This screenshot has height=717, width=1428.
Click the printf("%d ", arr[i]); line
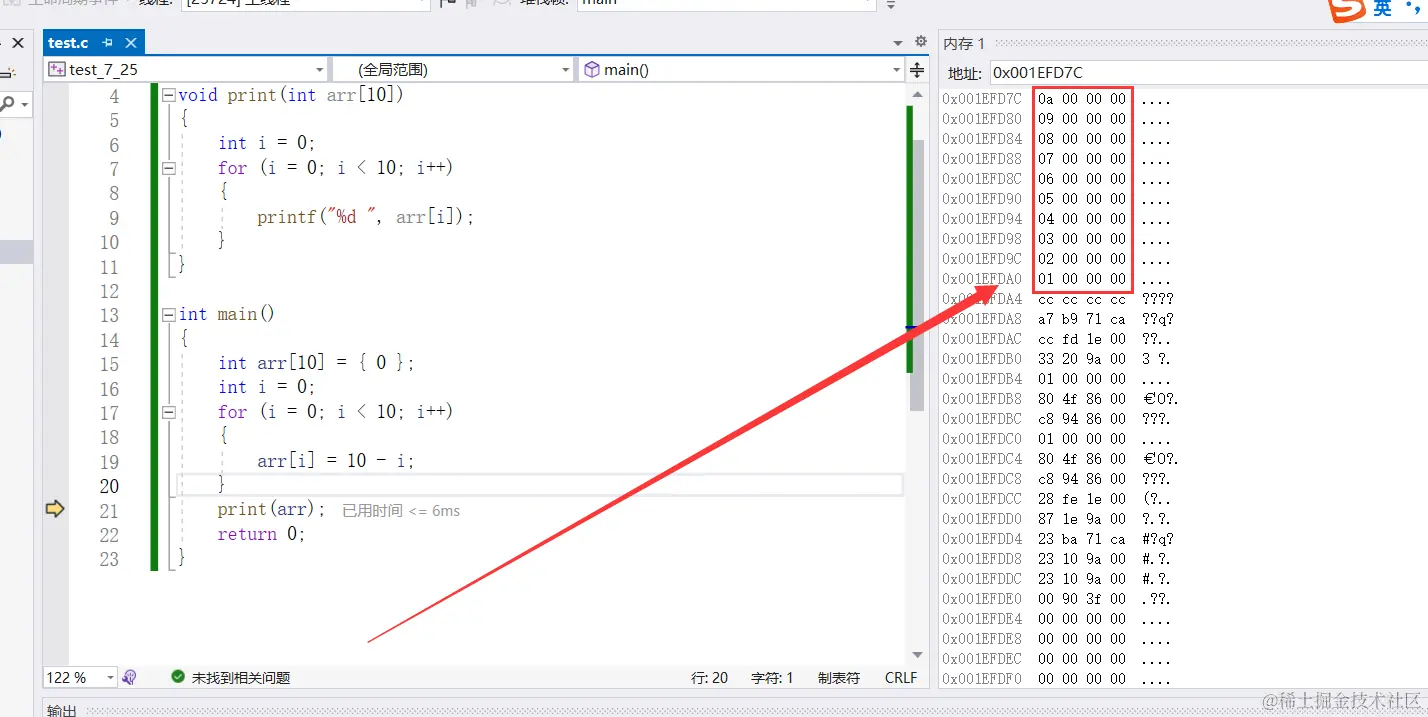coord(365,217)
